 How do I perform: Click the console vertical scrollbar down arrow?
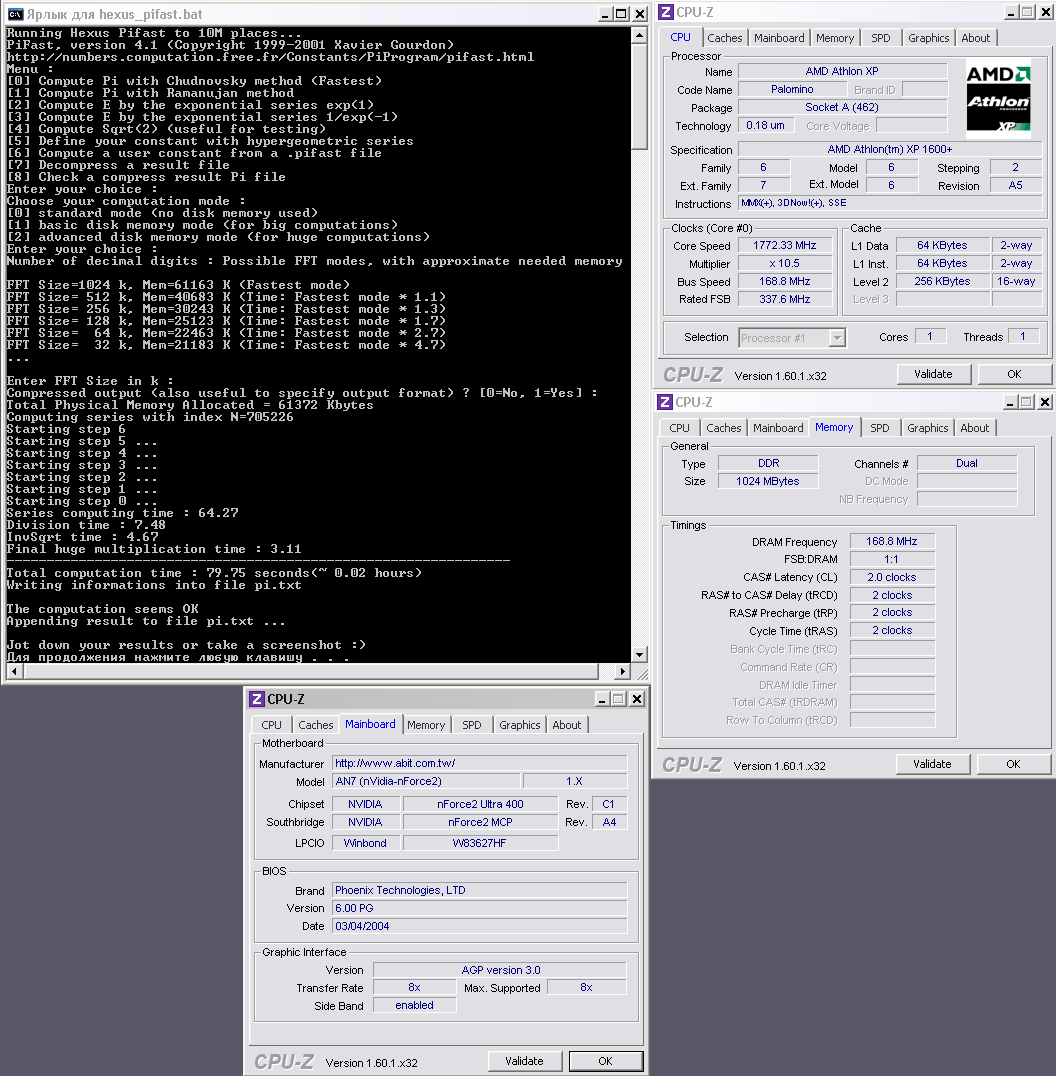639,655
